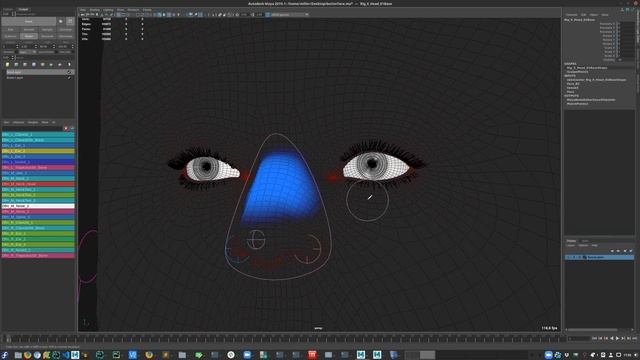This screenshot has width=640, height=360.
Task: Toggle the enabled icon on the second layer row
Action: click(x=69, y=78)
